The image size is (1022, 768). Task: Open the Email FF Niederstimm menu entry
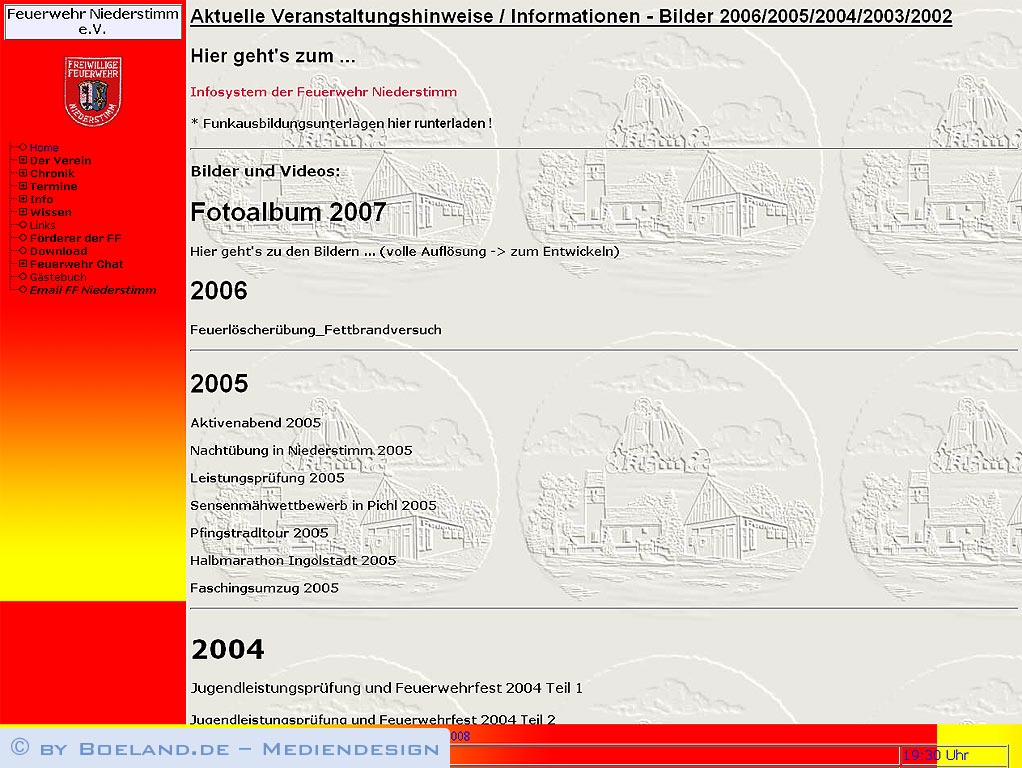(92, 290)
